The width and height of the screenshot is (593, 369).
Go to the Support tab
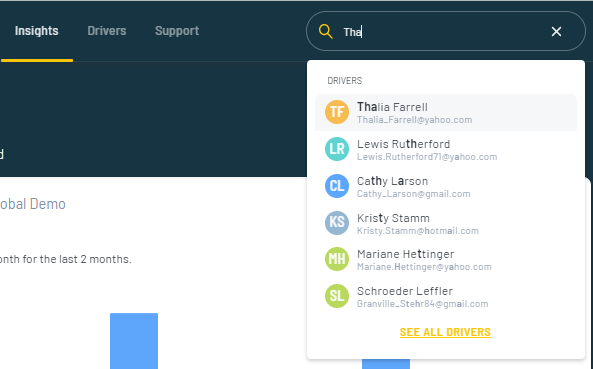pos(177,31)
